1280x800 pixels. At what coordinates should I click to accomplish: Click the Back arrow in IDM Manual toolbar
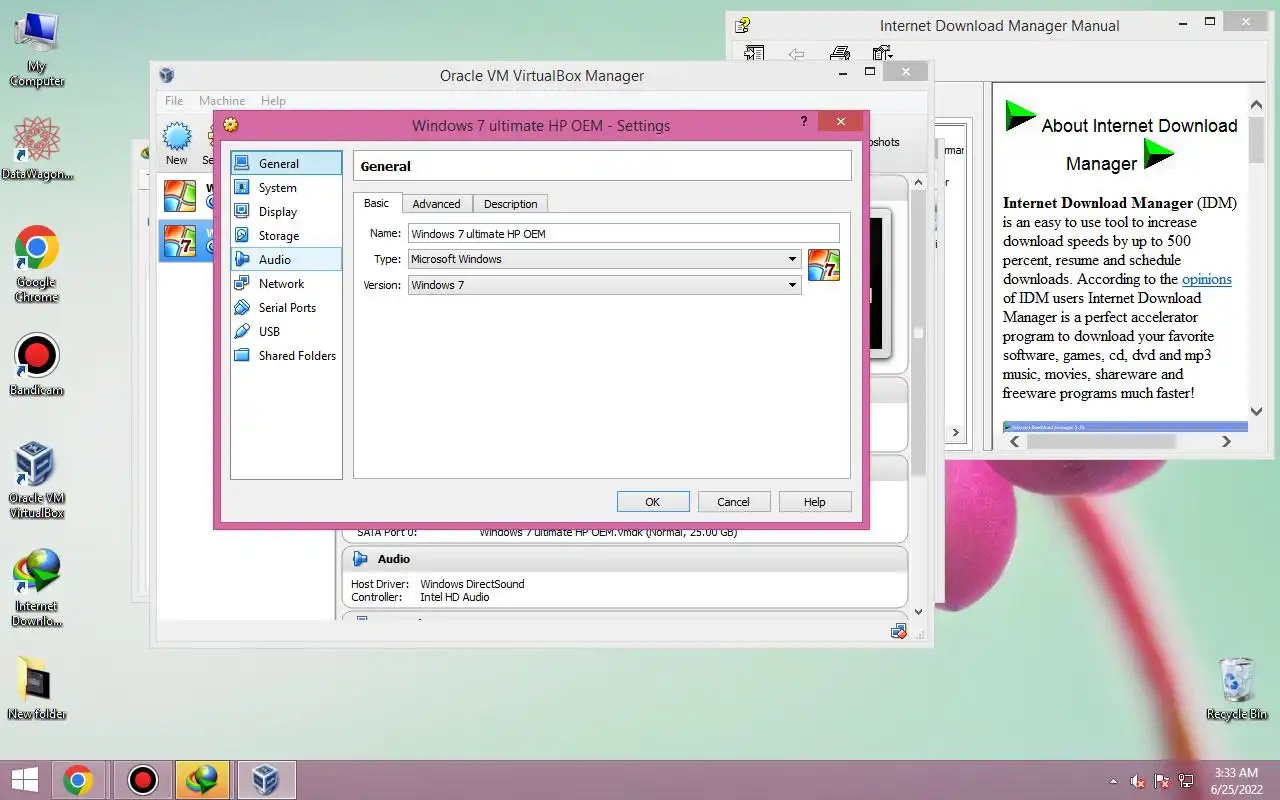[797, 53]
